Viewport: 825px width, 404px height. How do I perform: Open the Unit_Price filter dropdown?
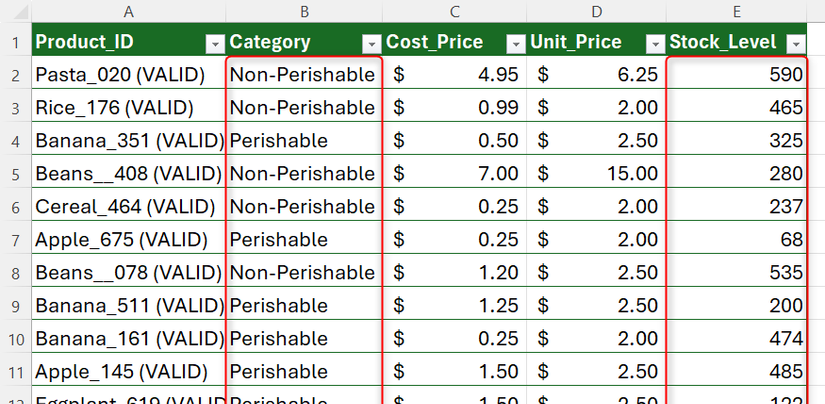pyautogui.click(x=655, y=43)
